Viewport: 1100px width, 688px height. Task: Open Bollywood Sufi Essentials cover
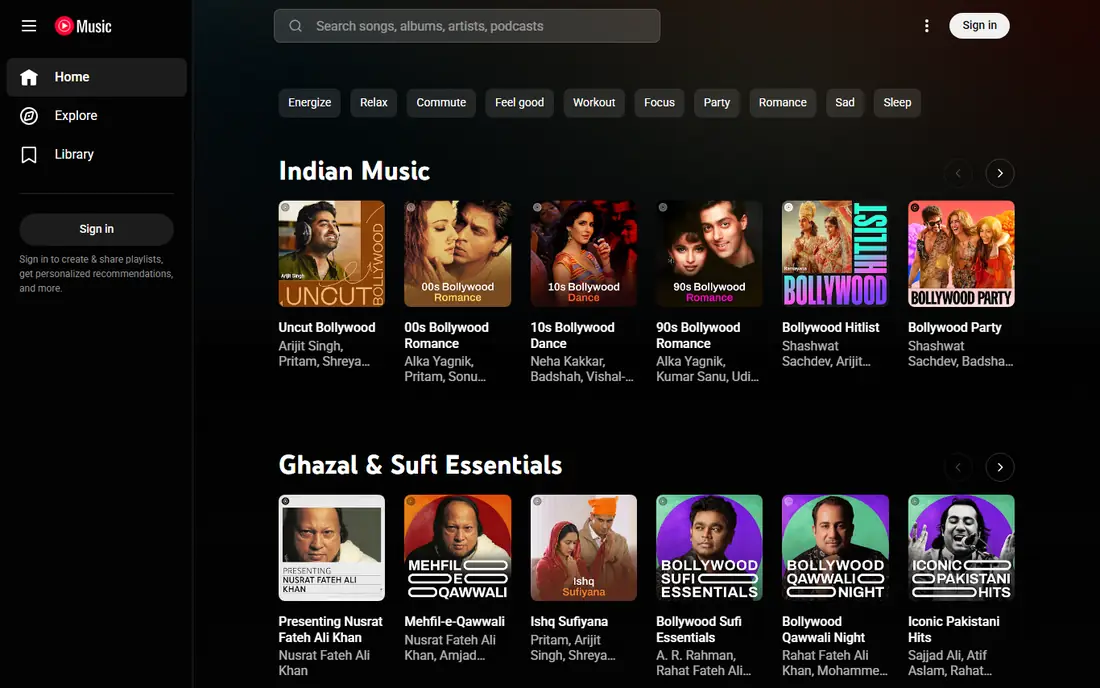coord(709,548)
